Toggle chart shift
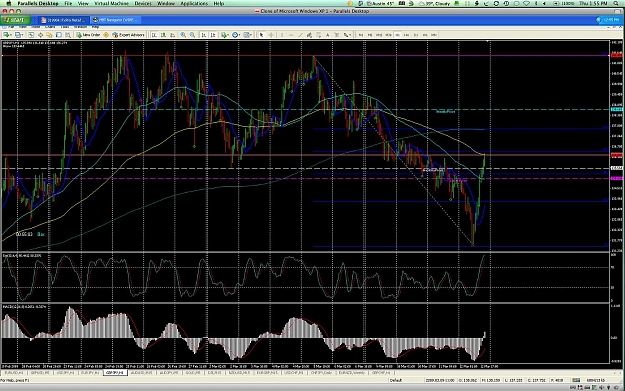 213,35
